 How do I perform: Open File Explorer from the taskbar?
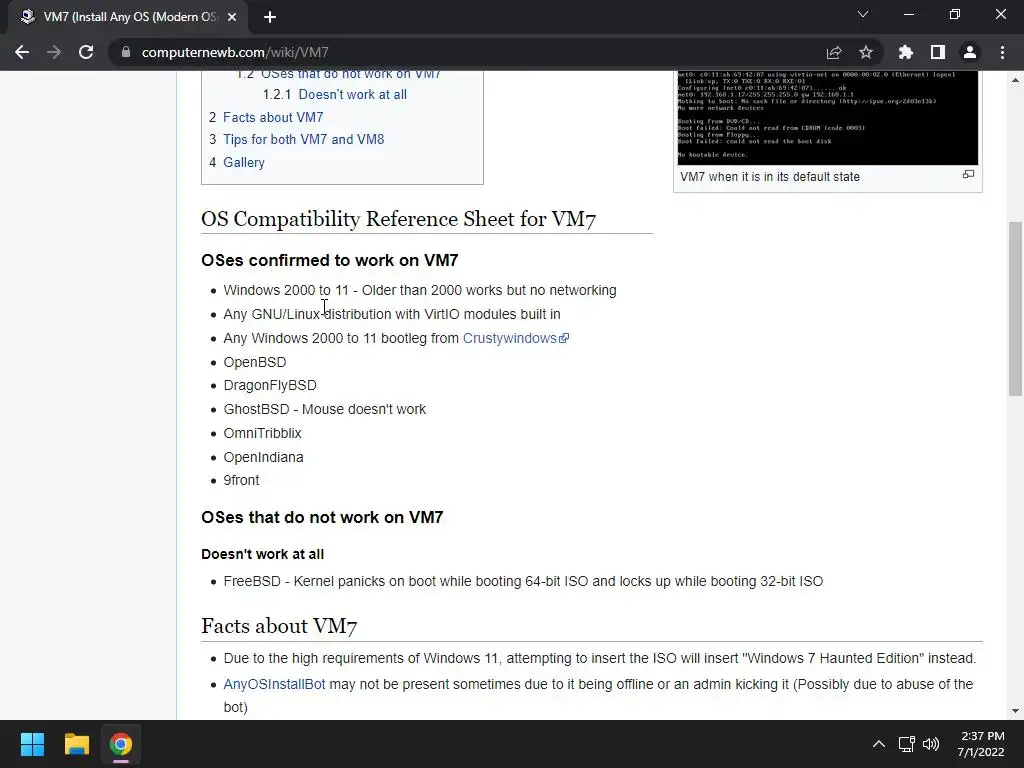pyautogui.click(x=76, y=744)
